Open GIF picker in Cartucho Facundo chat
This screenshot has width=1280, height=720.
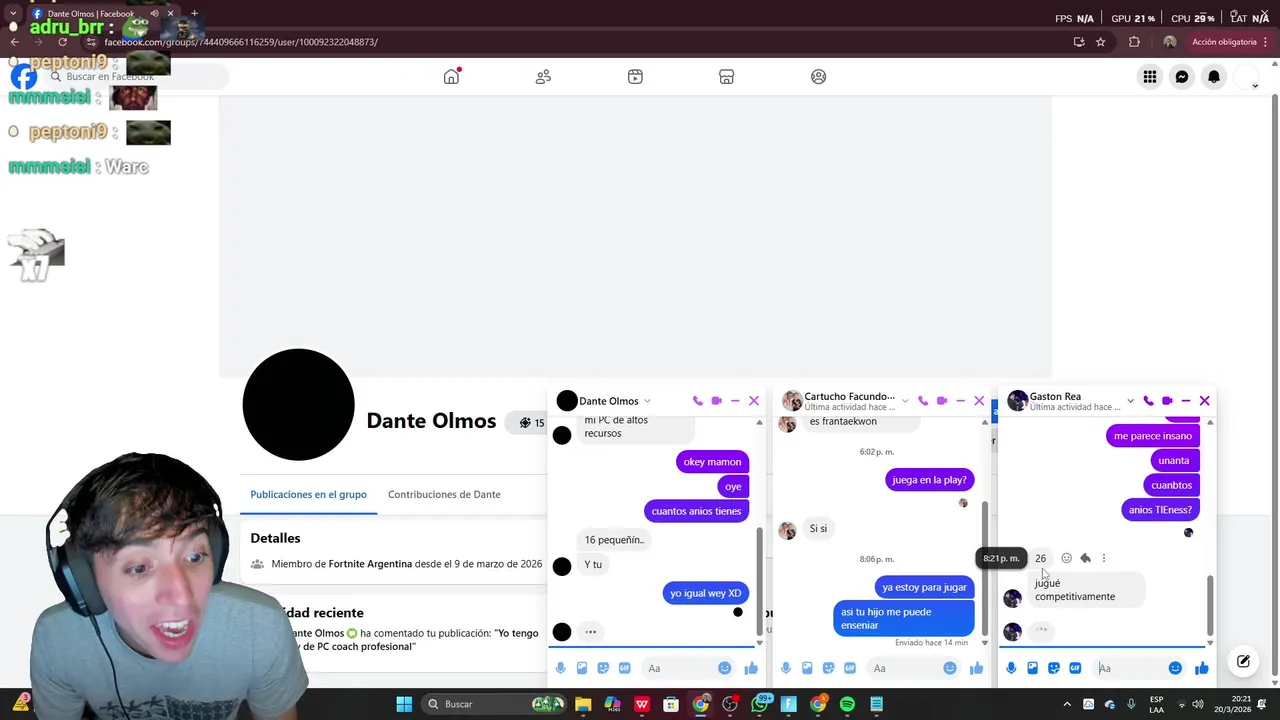(850, 668)
